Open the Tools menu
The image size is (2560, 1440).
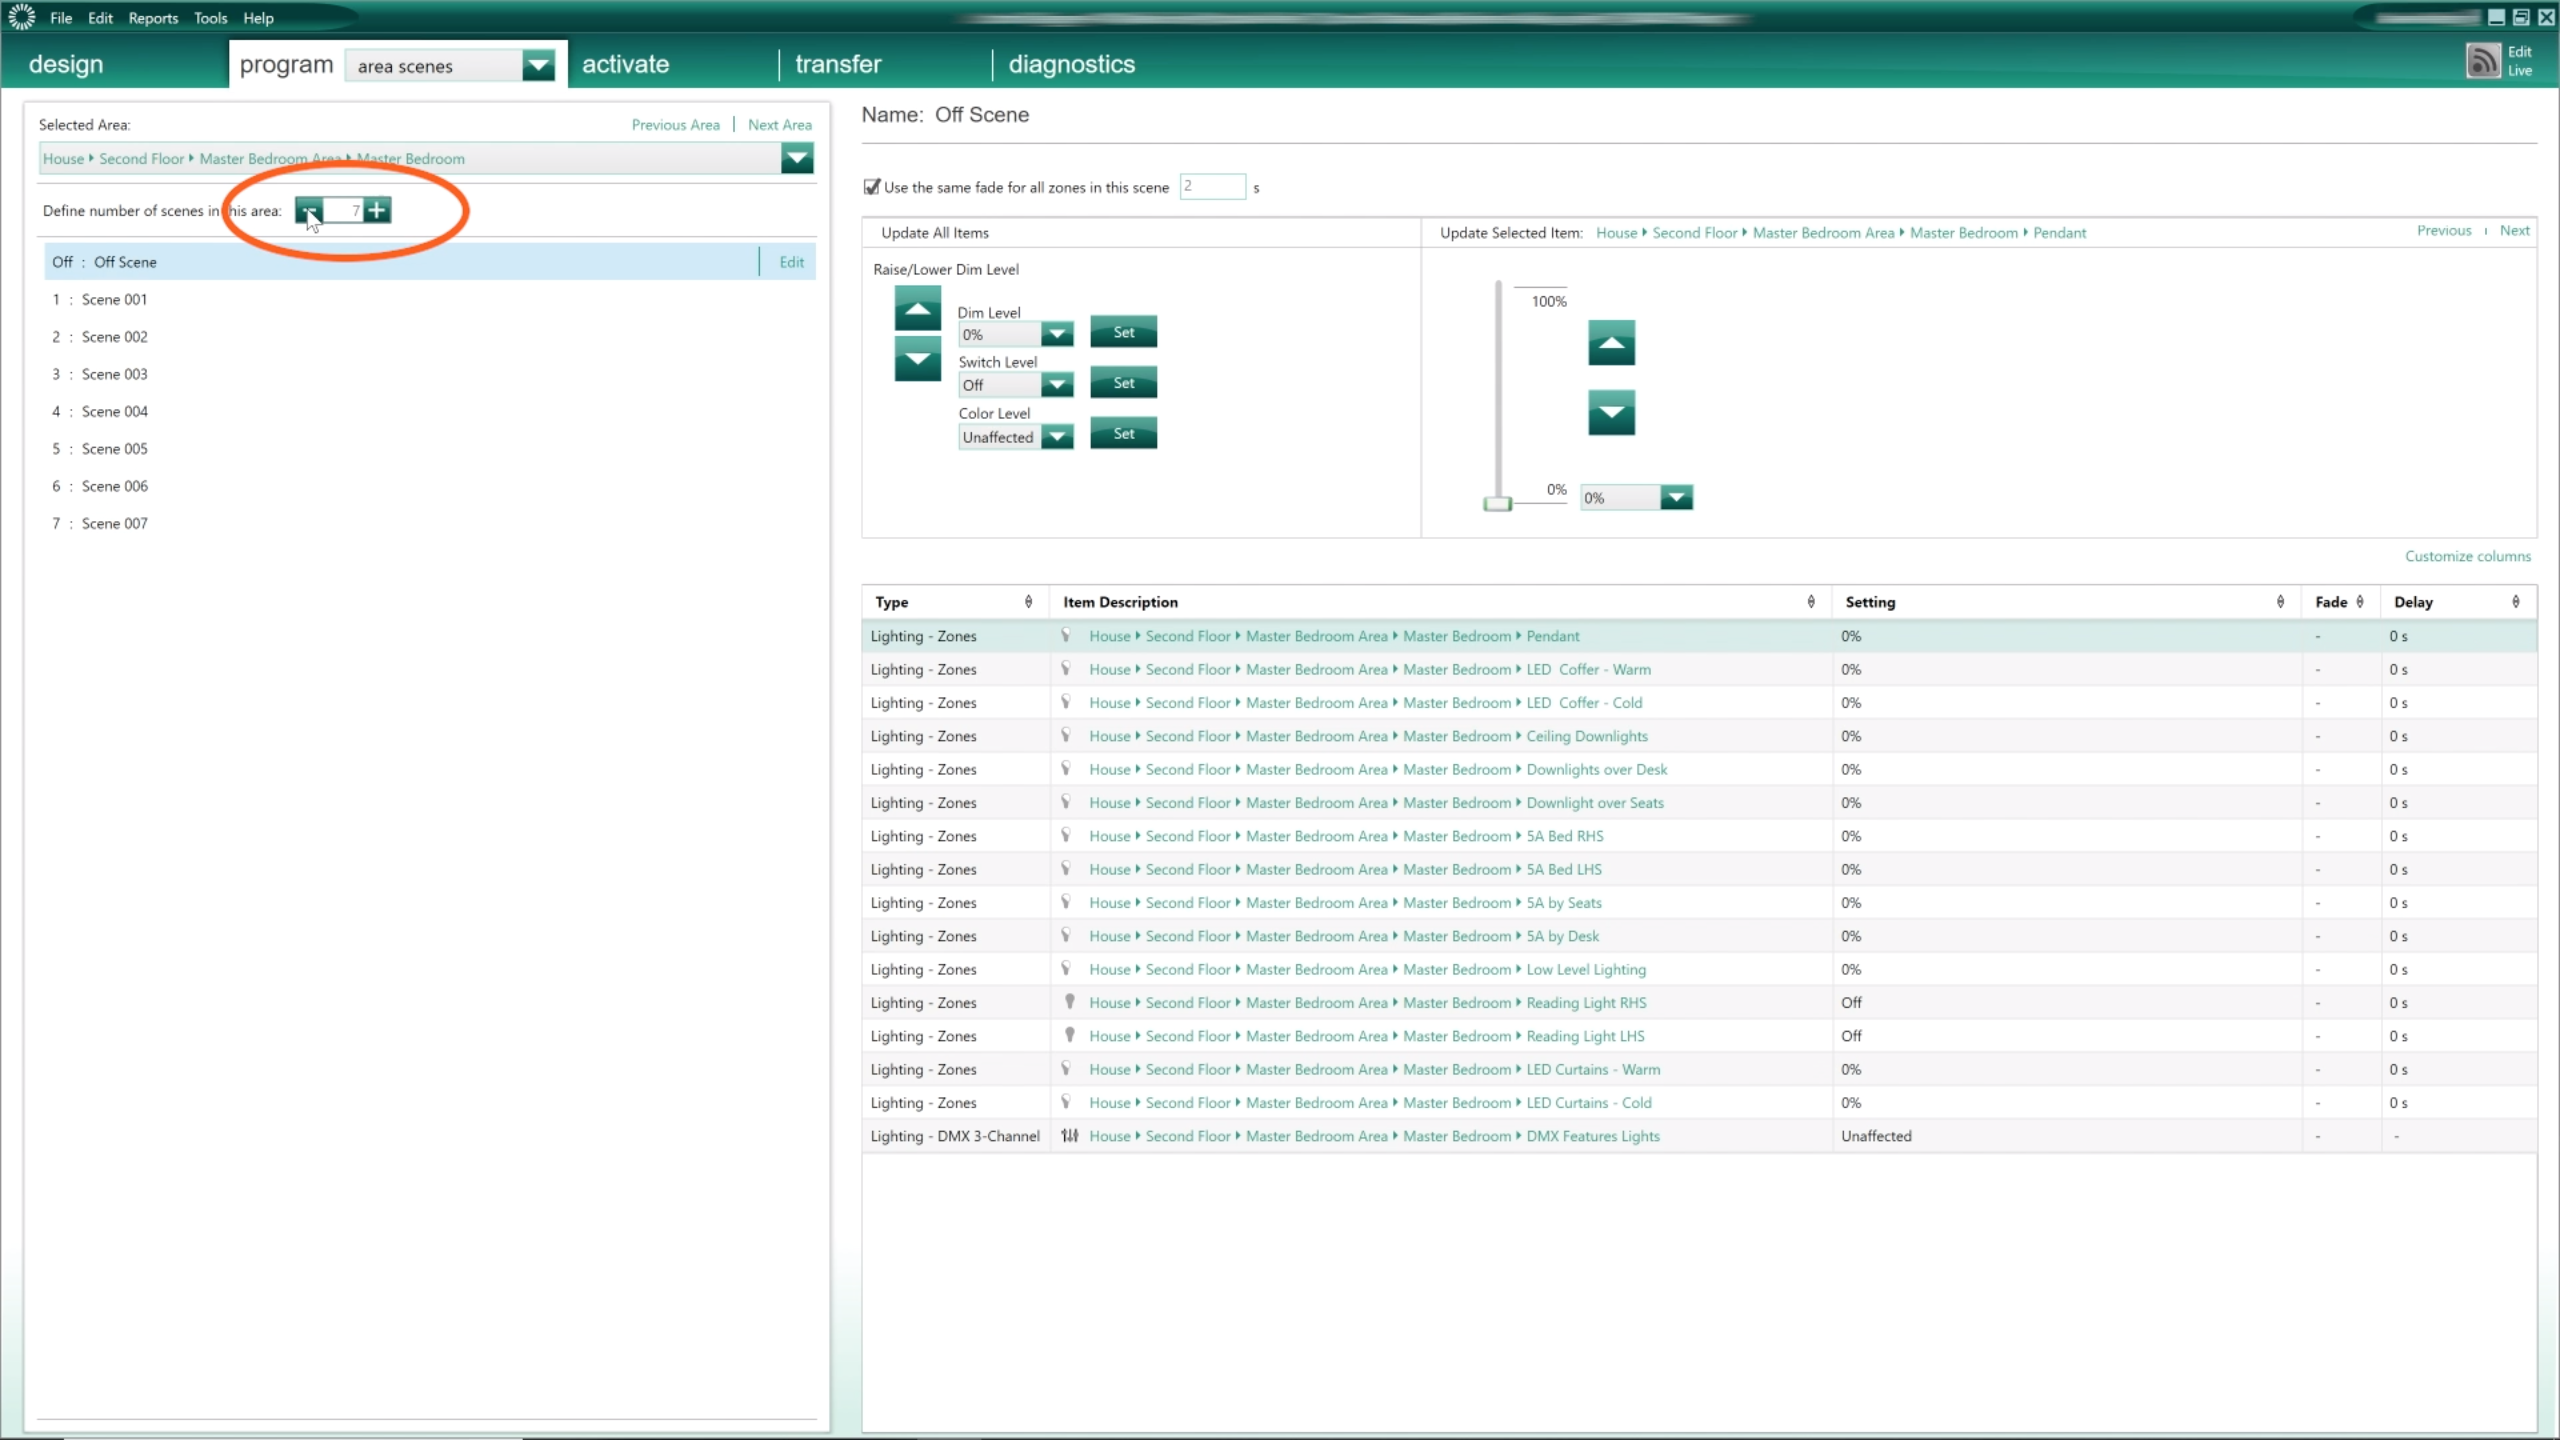point(210,18)
